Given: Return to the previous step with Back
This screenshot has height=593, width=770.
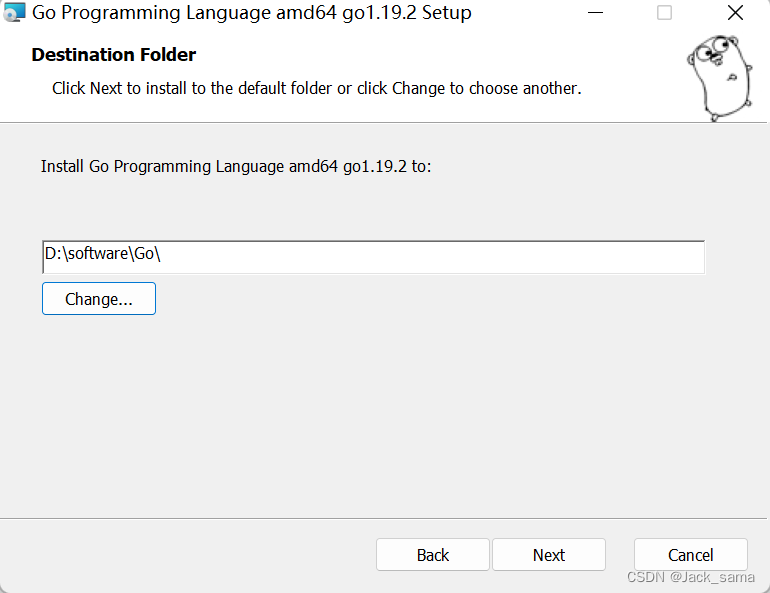Looking at the screenshot, I should tap(433, 555).
